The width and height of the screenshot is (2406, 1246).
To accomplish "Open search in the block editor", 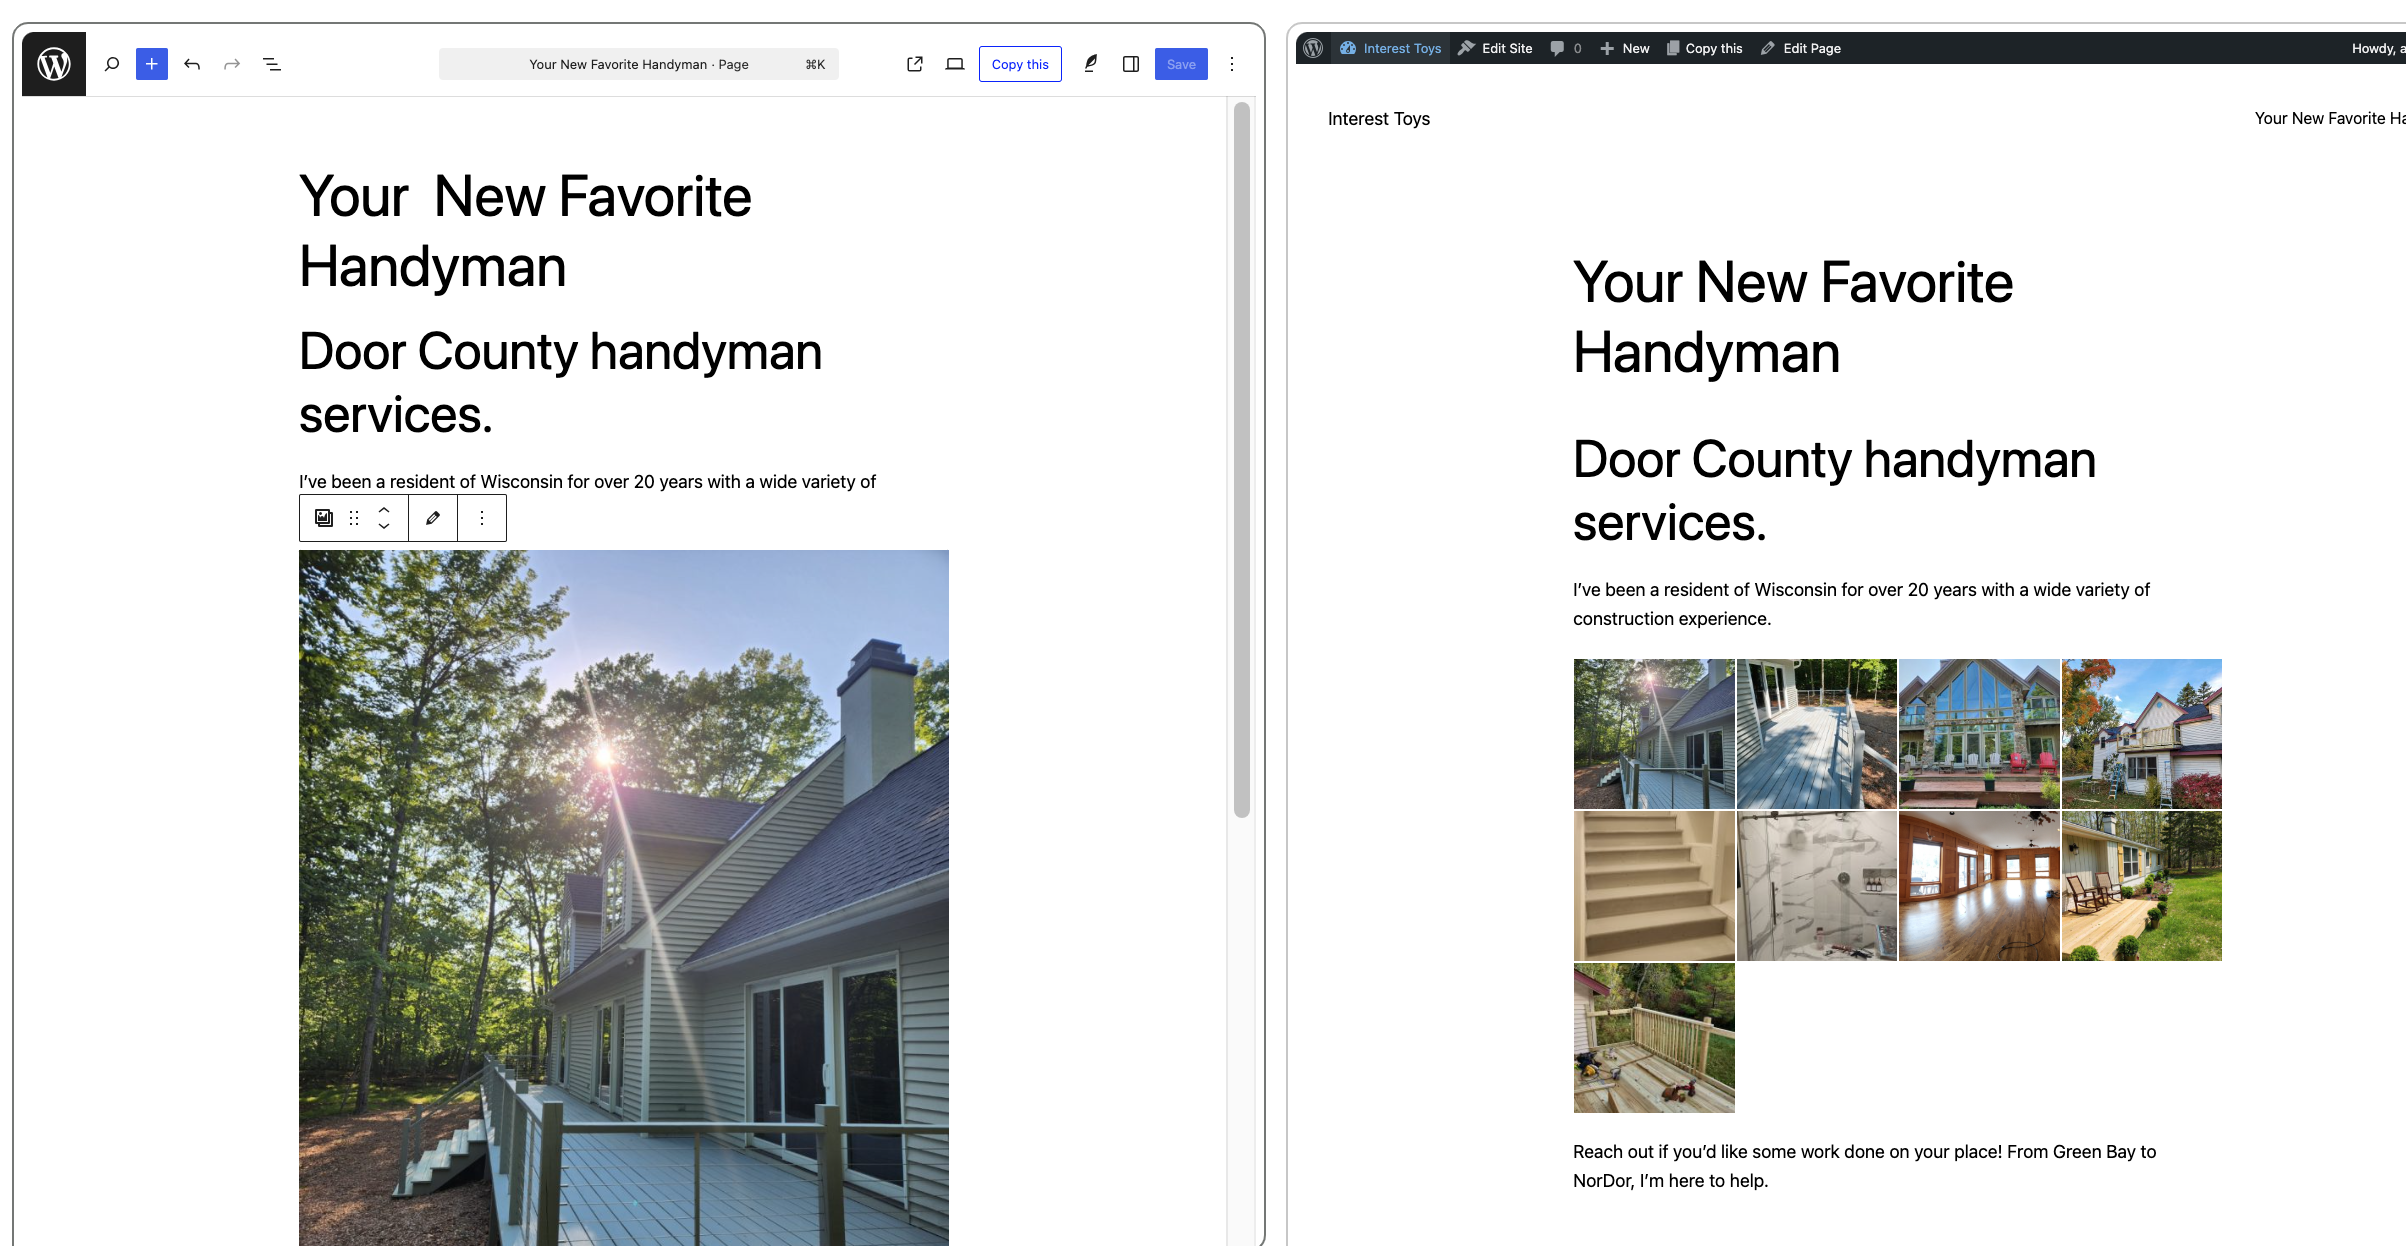I will [x=111, y=63].
